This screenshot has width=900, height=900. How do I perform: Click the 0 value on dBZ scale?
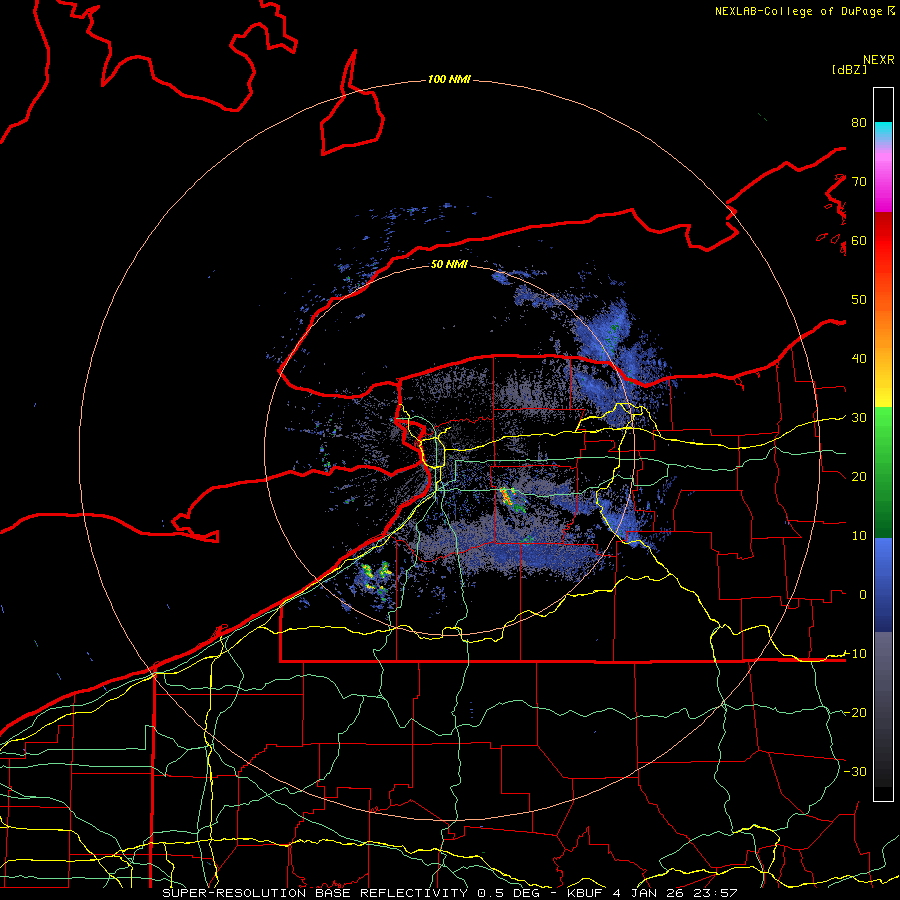click(x=863, y=595)
